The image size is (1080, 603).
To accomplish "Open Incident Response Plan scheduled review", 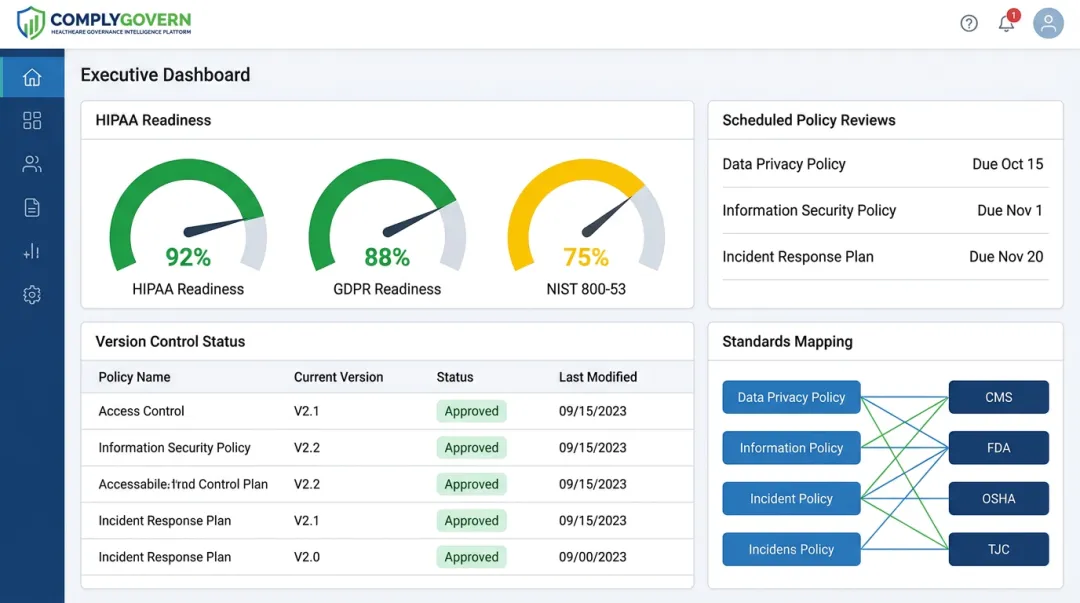I will 885,256.
